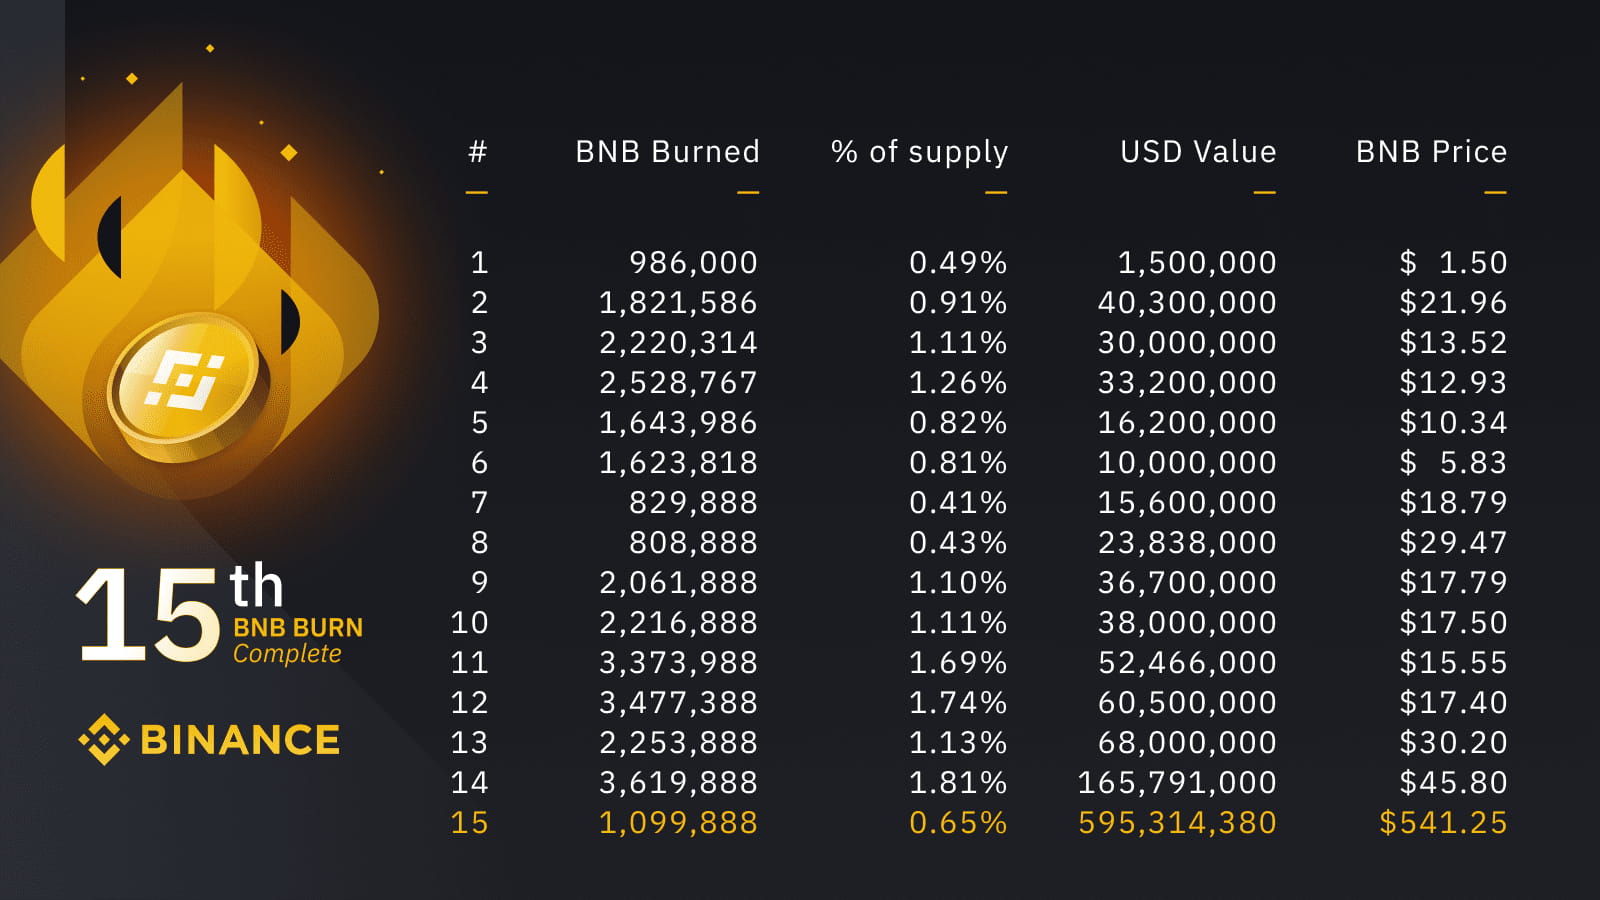Image resolution: width=1600 pixels, height=900 pixels.
Task: Click the Binance diamond logo icon
Action: click(x=103, y=740)
